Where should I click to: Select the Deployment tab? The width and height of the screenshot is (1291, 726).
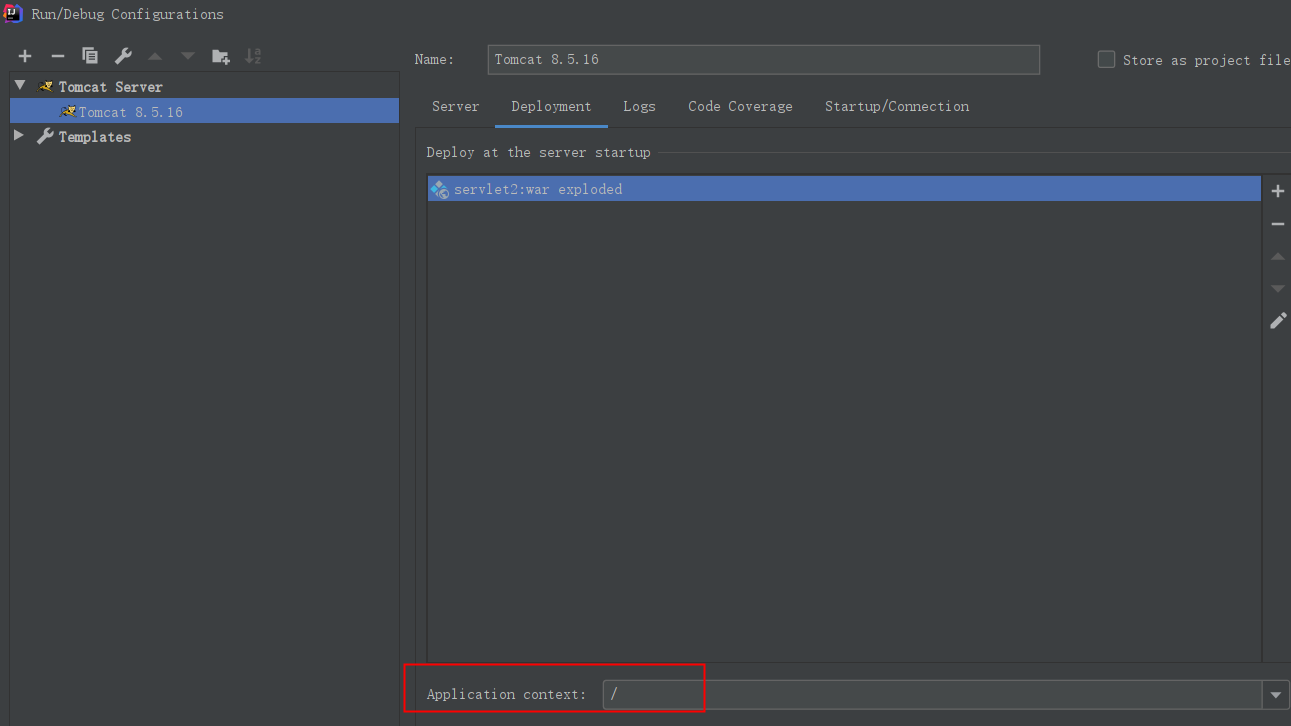pos(551,106)
